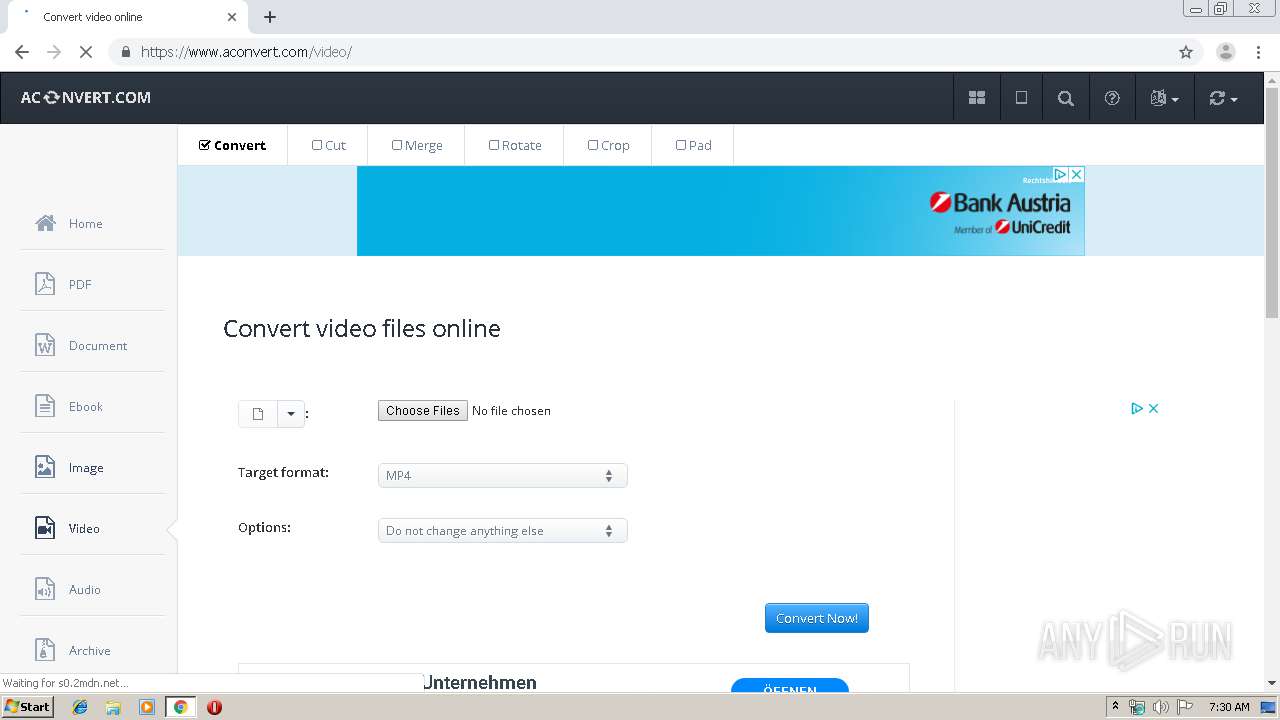Select the Convert tab

pyautogui.click(x=232, y=145)
